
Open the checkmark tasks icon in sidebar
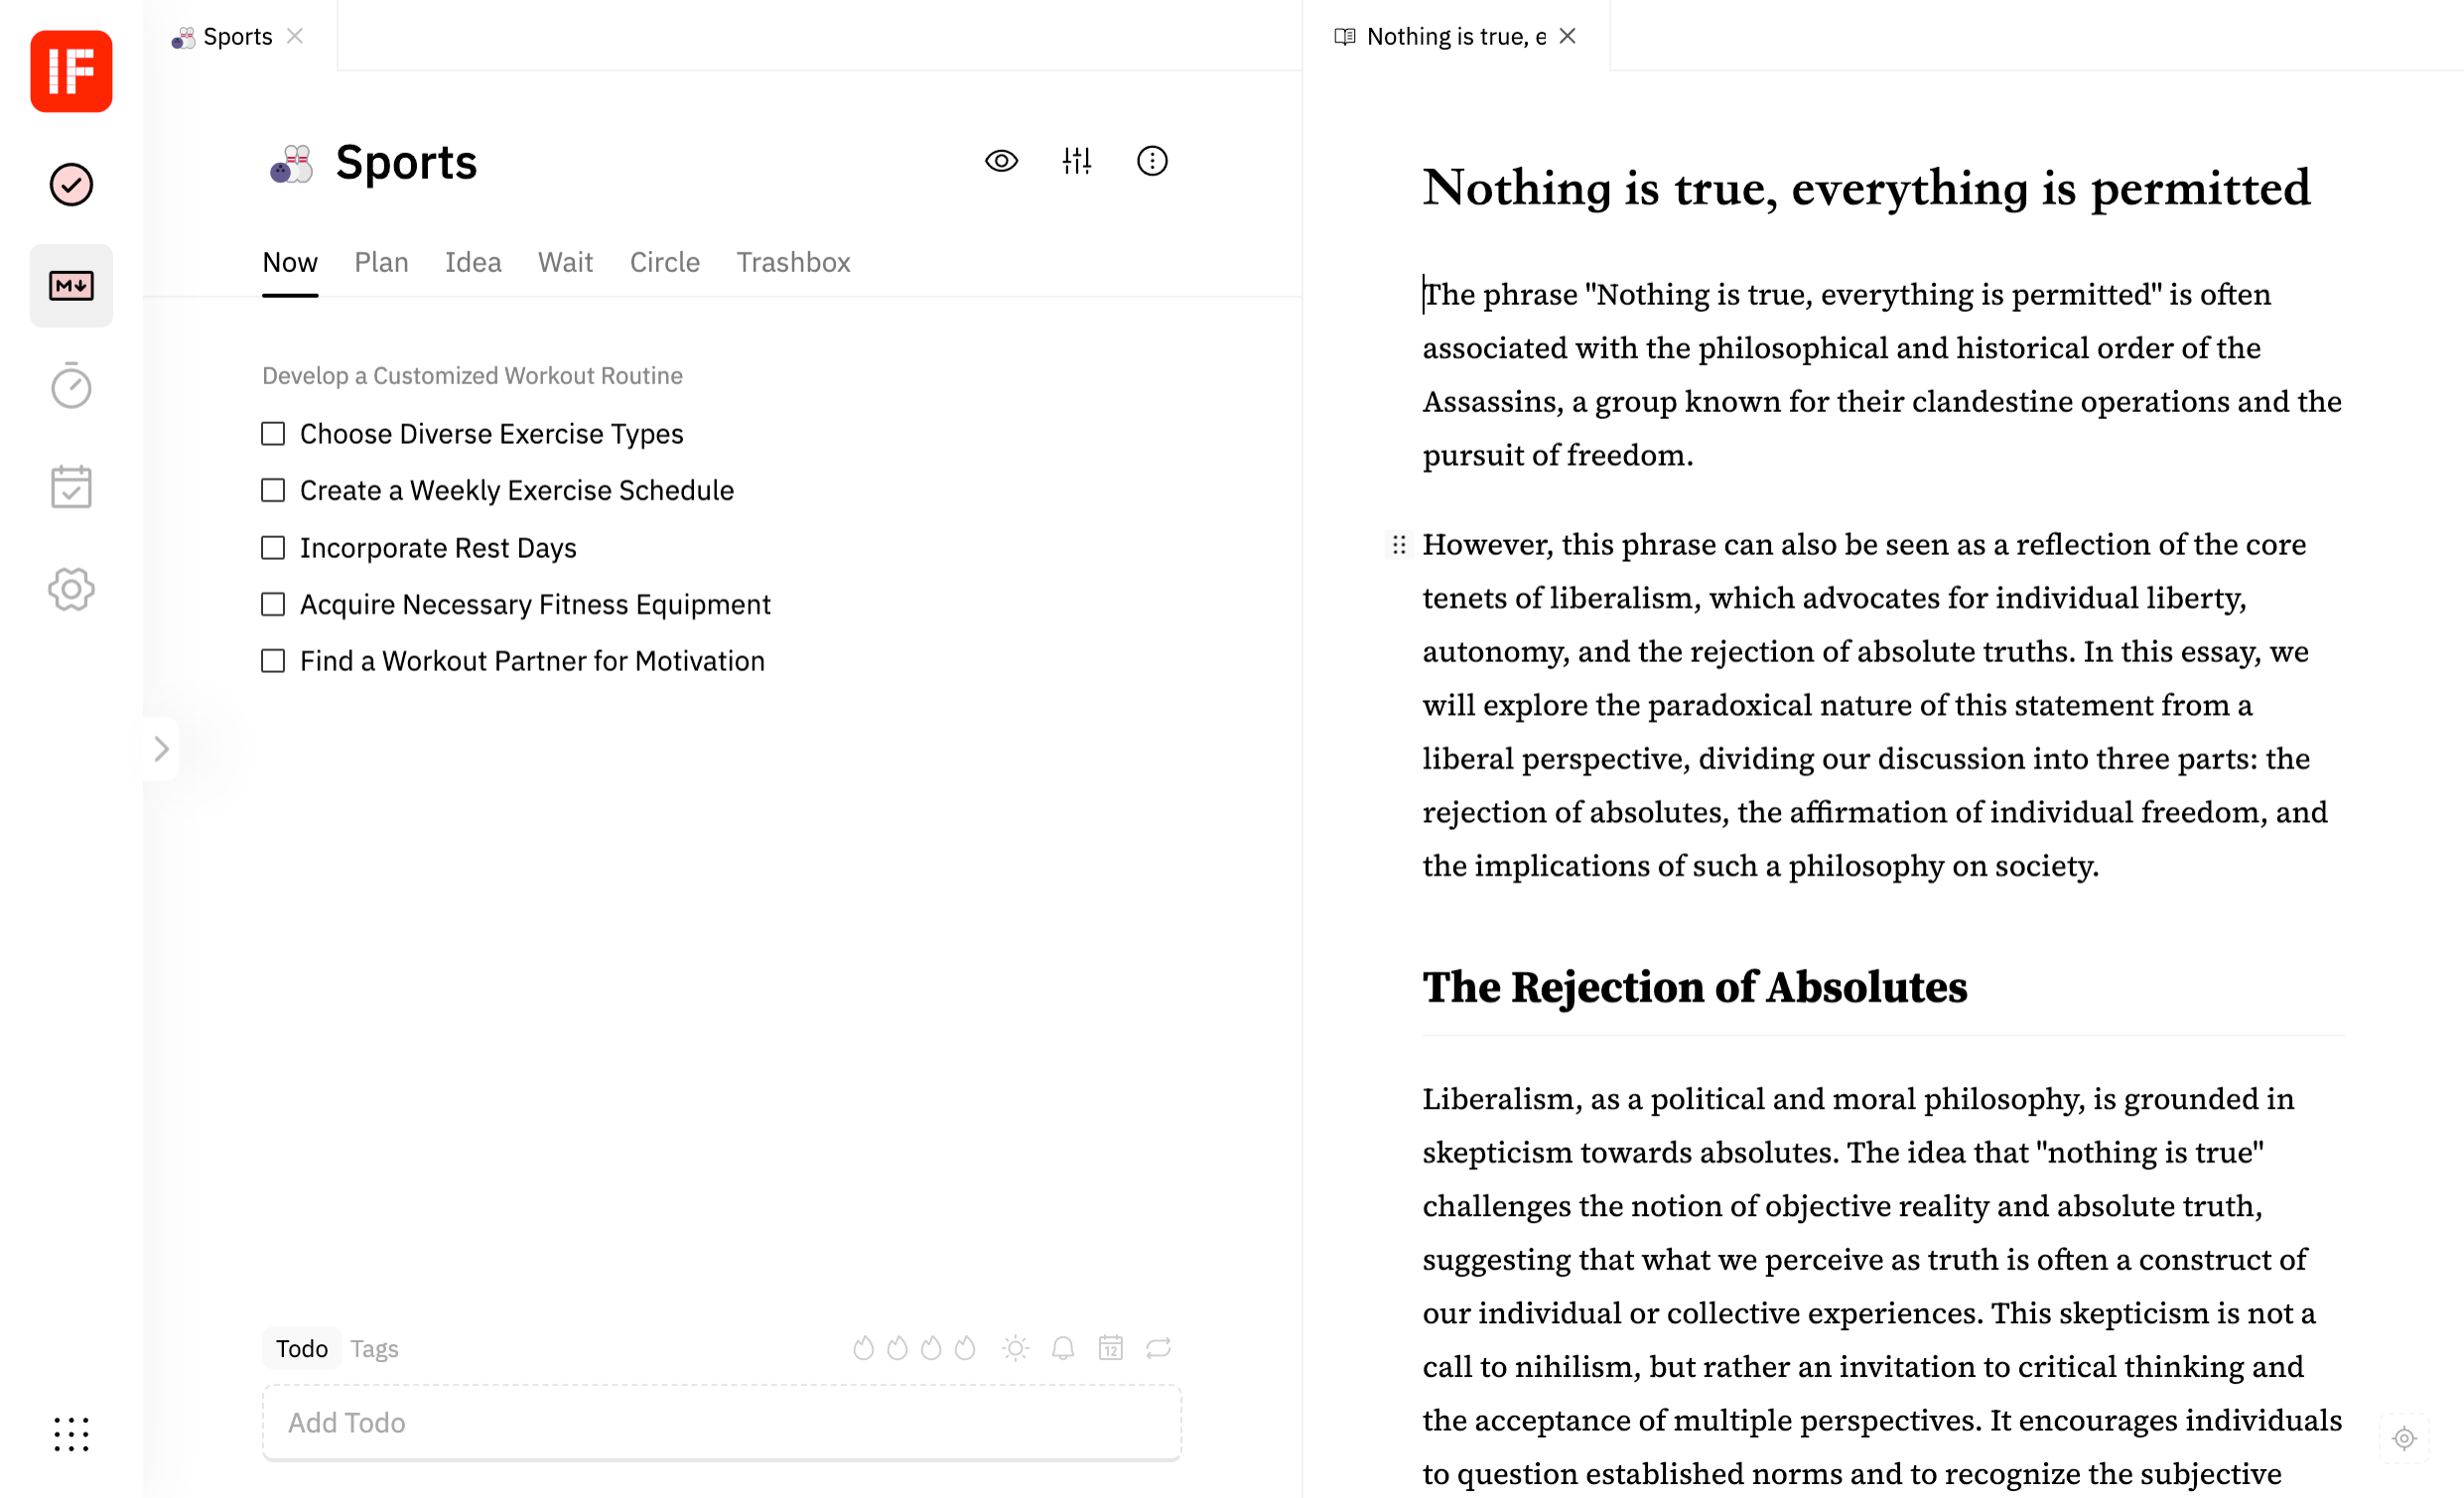tap(71, 185)
